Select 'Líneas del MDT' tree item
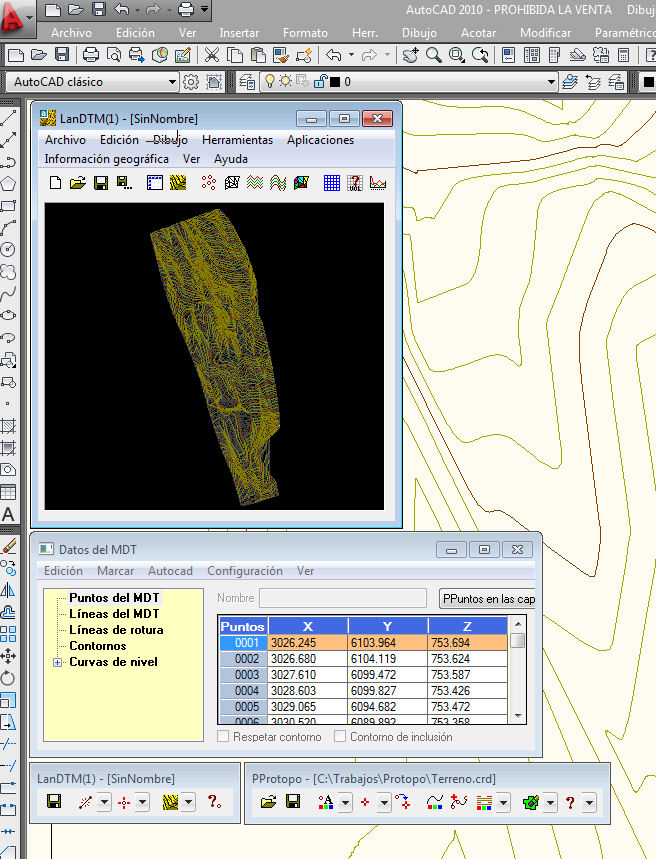The width and height of the screenshot is (656, 859). coord(114,614)
